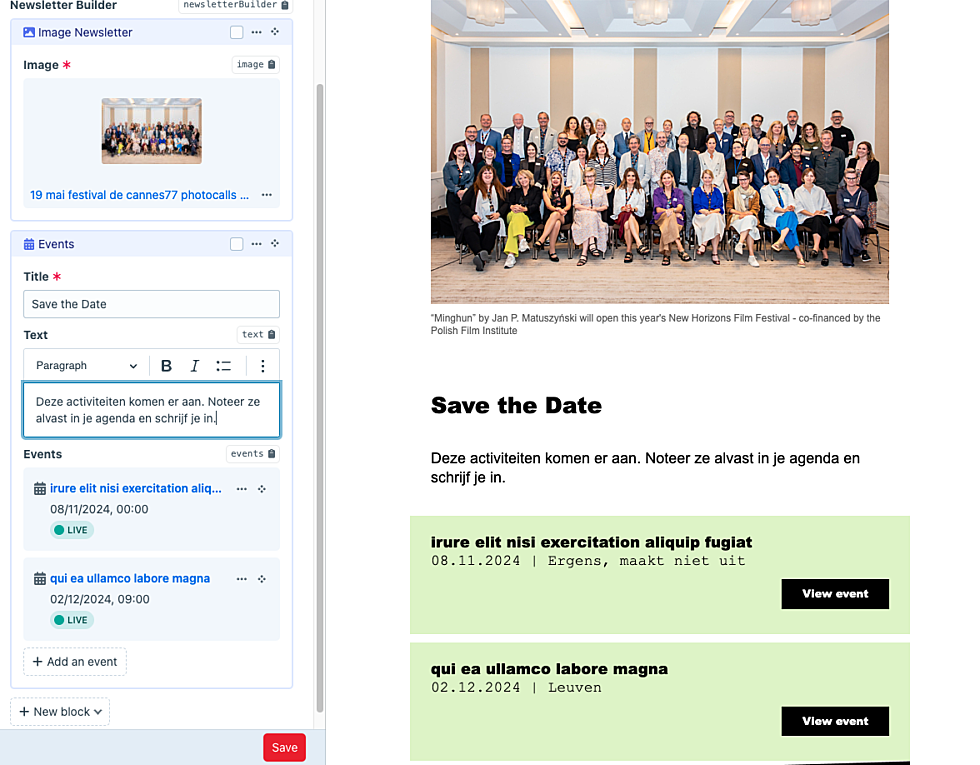
Task: Click preview event title 'qui ea ullamco labore magna'
Action: point(549,669)
